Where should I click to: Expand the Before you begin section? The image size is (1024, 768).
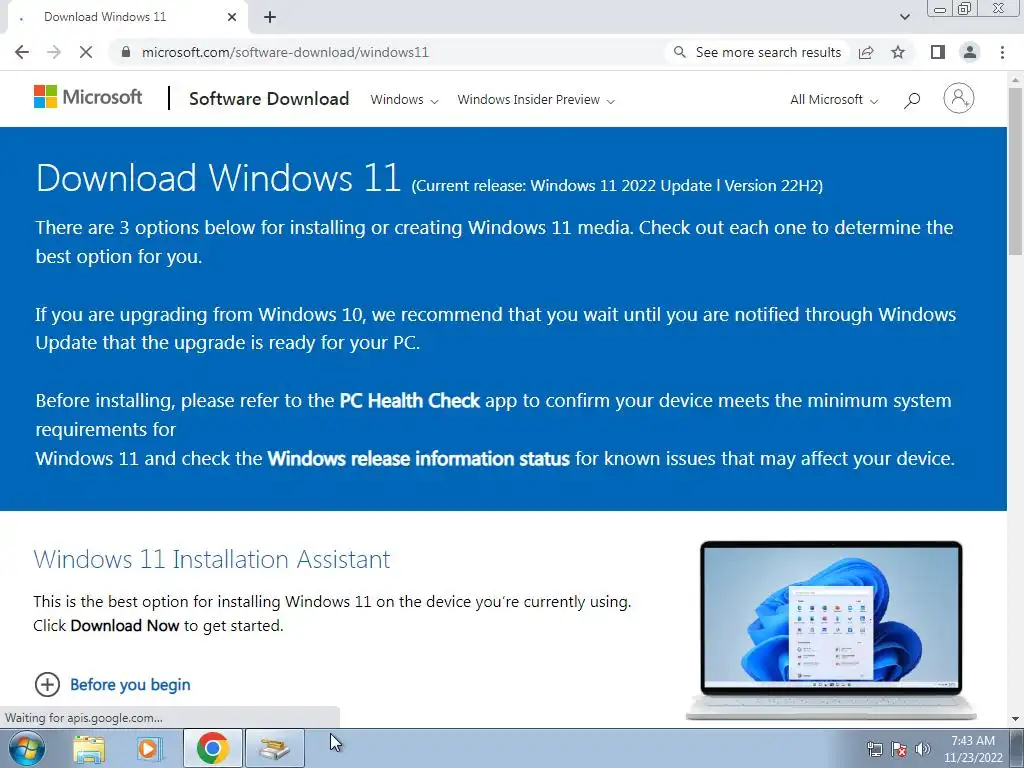click(47, 684)
